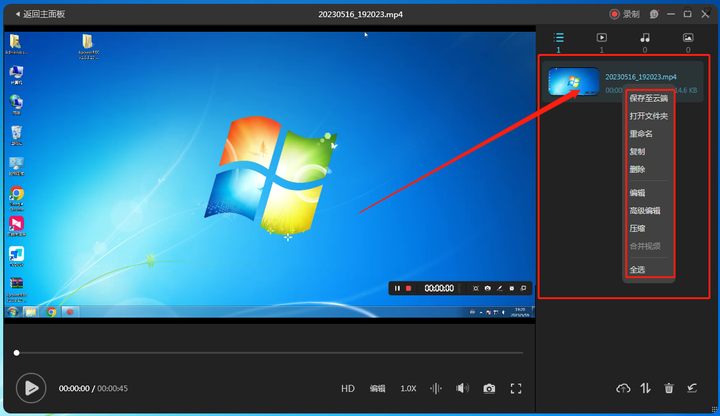Click the audio waveform icon
The height and width of the screenshot is (416, 720).
(436, 388)
